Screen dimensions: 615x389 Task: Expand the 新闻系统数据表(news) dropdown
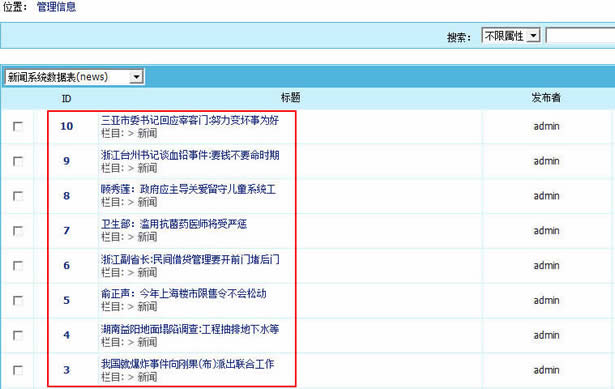(x=74, y=77)
